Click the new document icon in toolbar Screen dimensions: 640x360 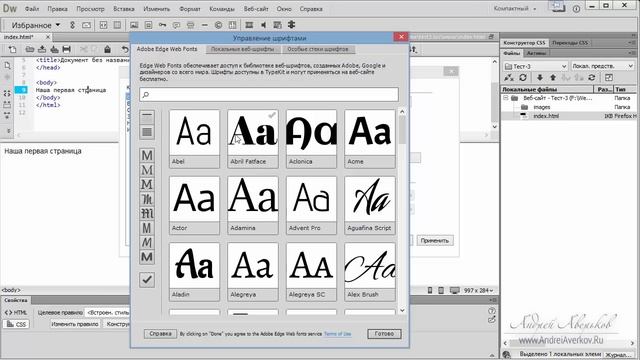(x=13, y=49)
